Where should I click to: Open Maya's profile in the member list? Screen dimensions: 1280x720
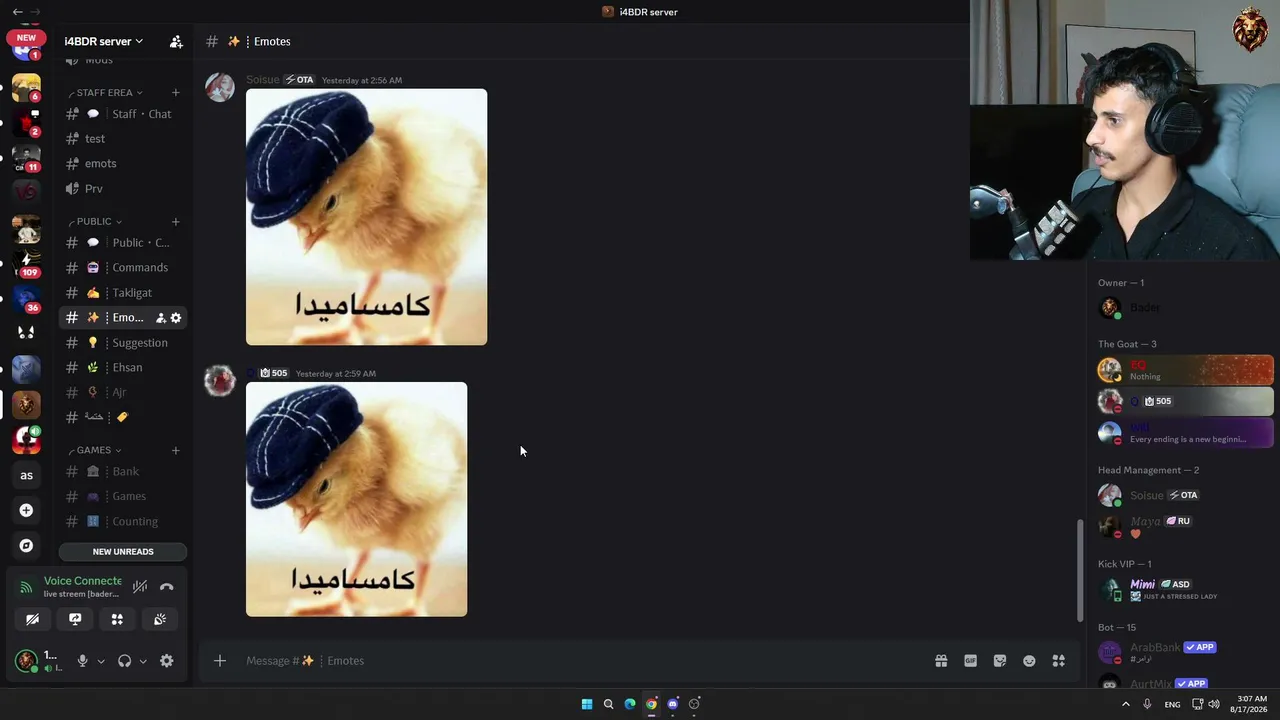point(1185,526)
